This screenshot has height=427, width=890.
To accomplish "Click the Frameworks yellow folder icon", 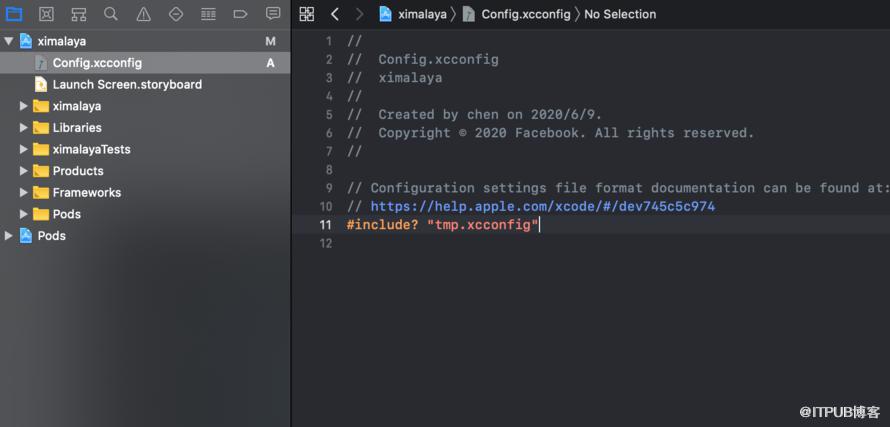I will [41, 192].
